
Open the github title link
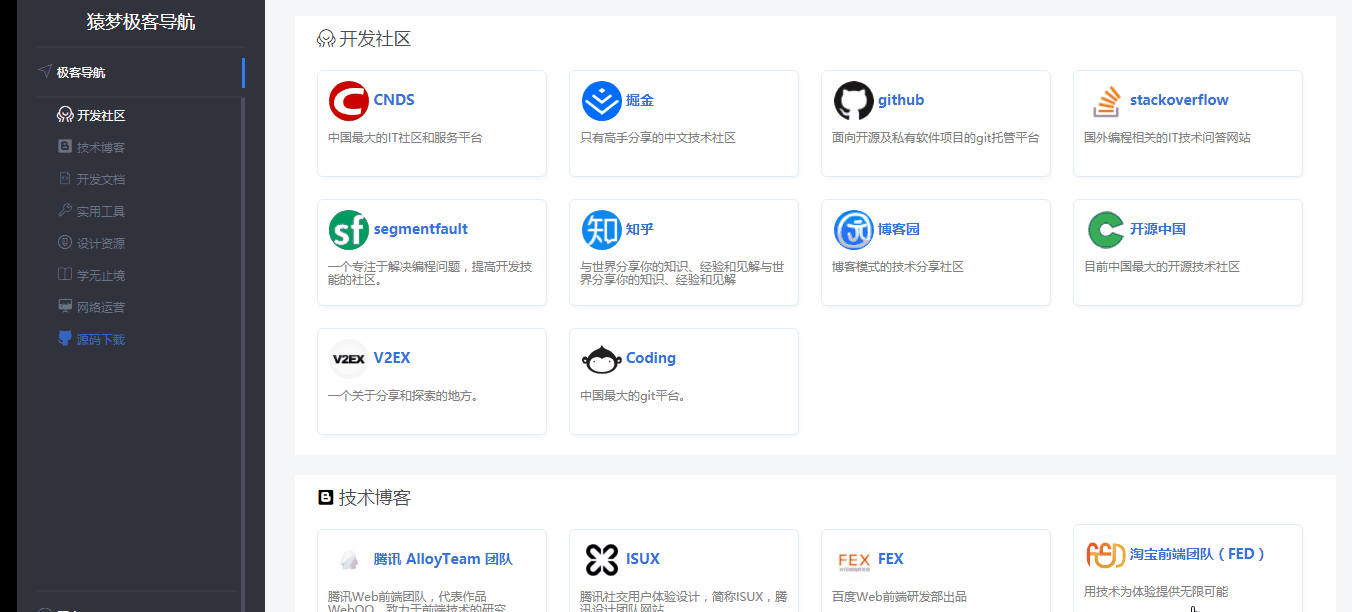pos(901,100)
